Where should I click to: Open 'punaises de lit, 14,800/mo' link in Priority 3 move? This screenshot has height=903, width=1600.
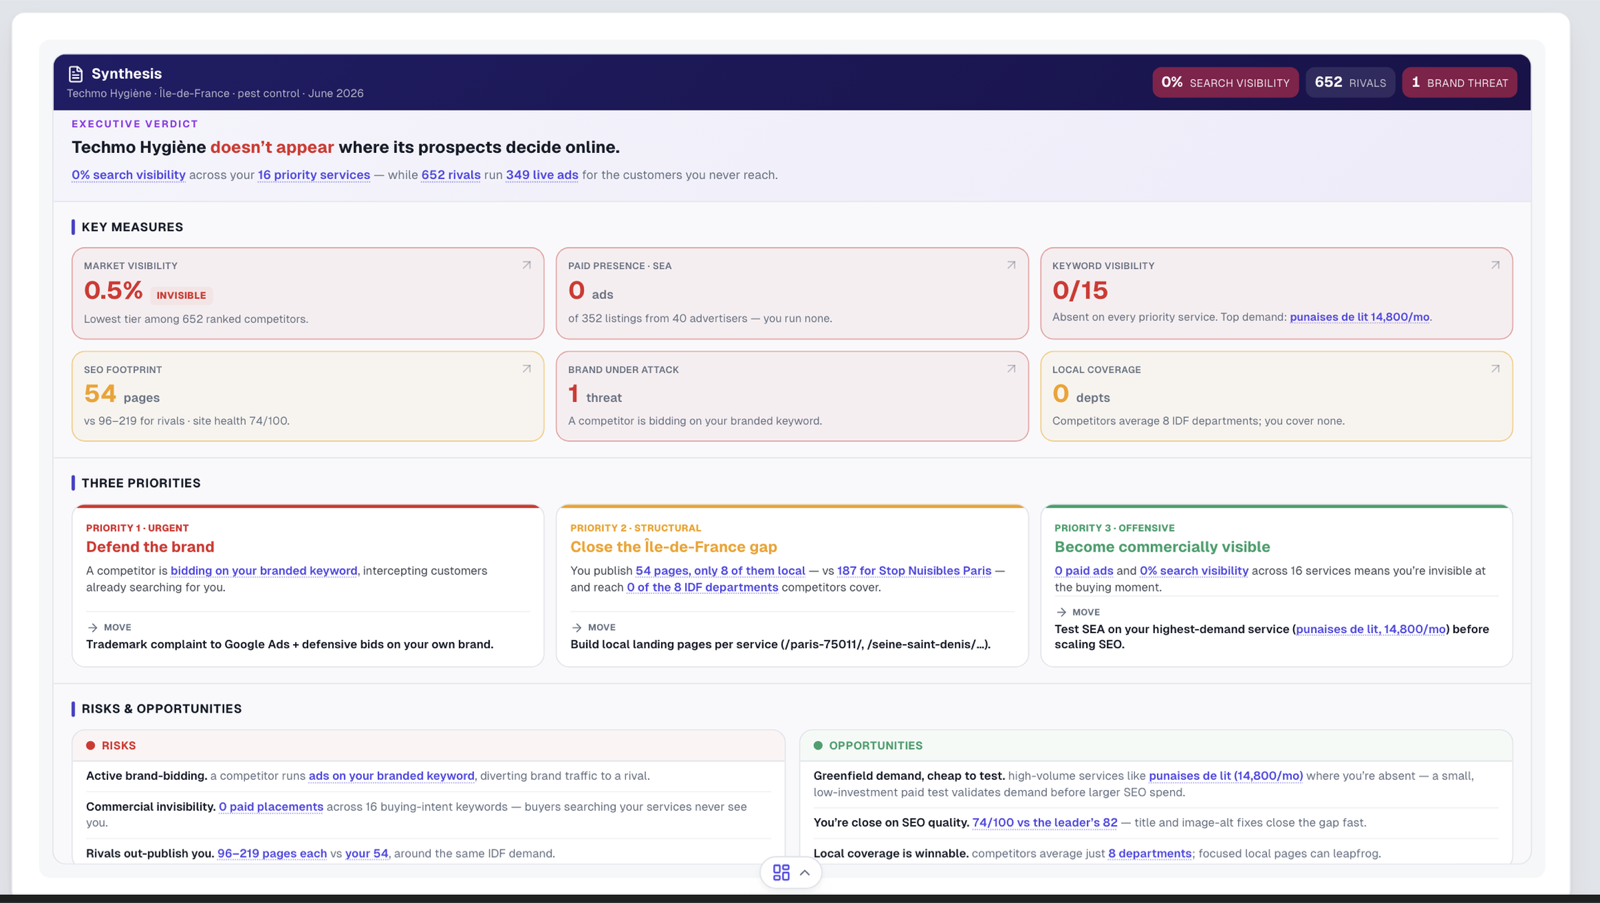(1371, 629)
